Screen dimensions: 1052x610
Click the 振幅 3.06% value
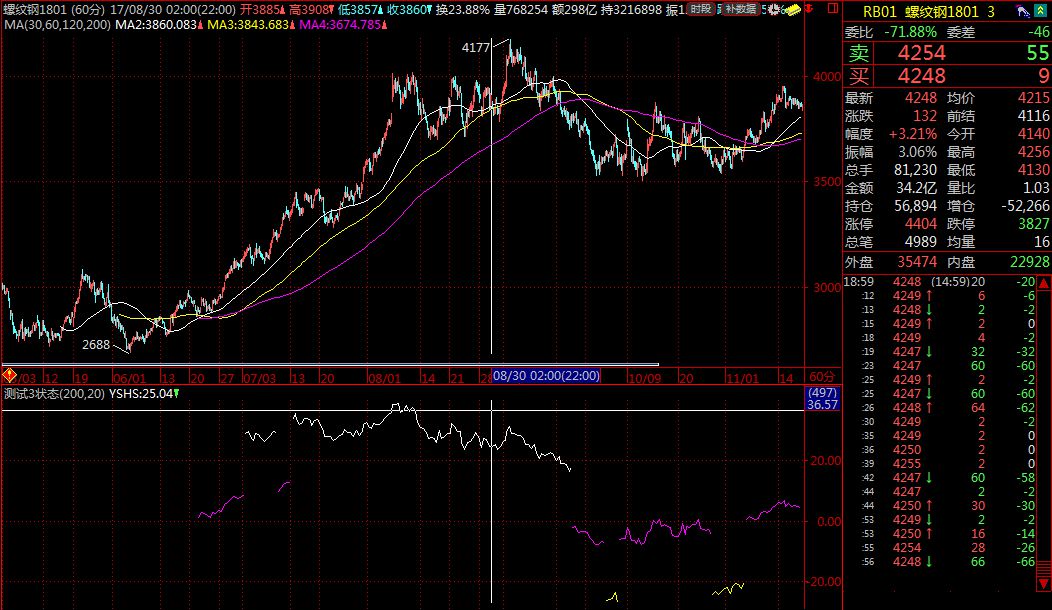(x=916, y=152)
